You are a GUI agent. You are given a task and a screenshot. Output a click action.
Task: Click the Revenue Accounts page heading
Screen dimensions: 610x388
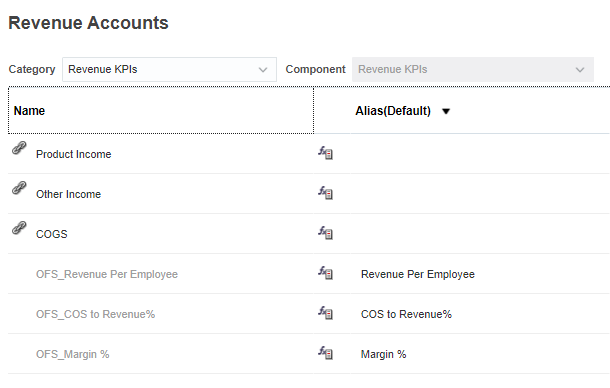(x=88, y=23)
